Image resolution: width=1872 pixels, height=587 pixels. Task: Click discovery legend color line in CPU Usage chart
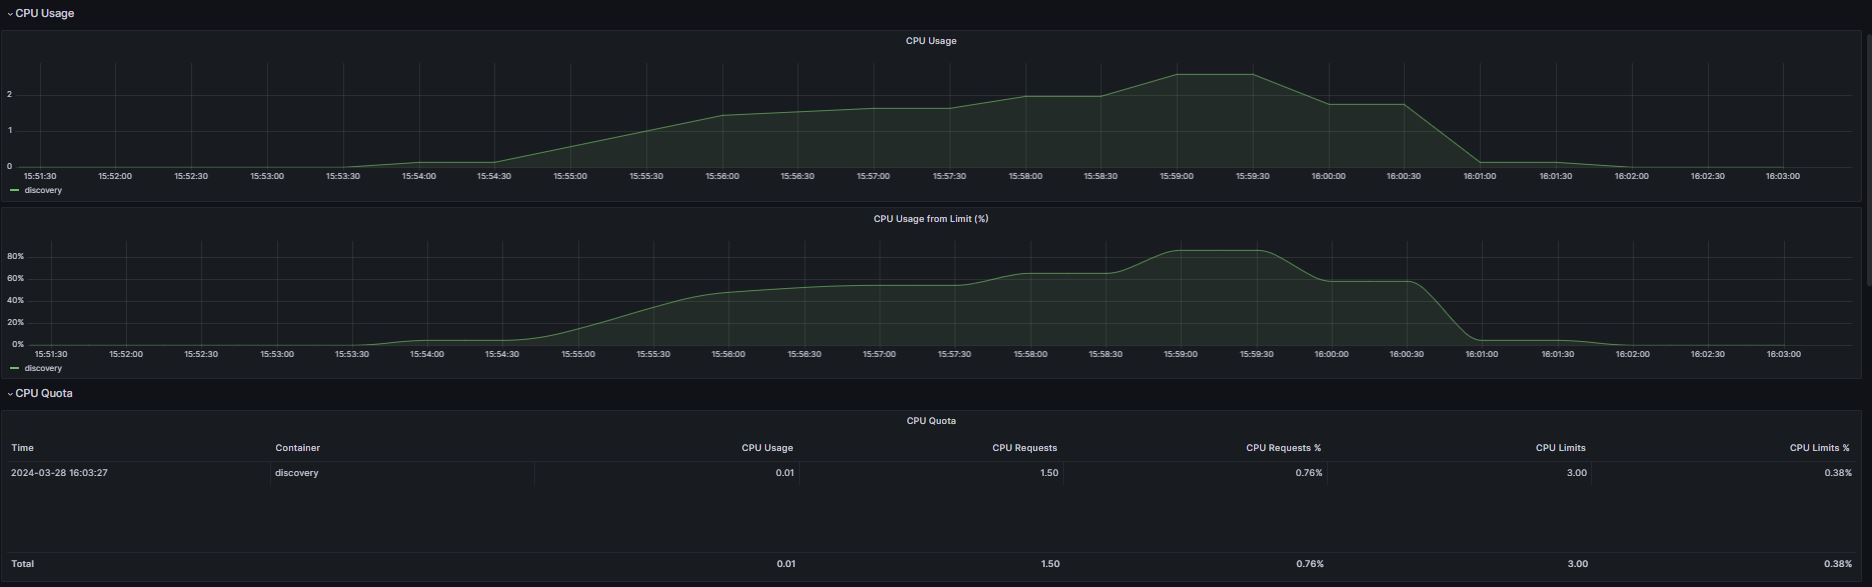point(14,190)
